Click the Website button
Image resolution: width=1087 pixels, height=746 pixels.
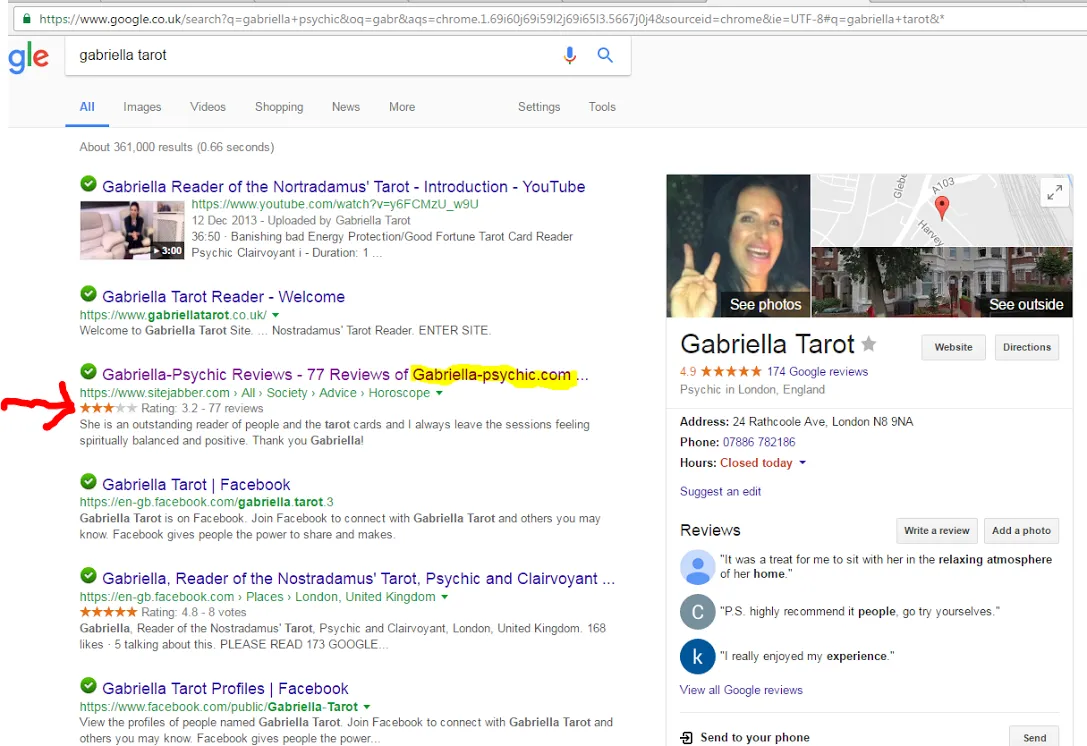953,347
